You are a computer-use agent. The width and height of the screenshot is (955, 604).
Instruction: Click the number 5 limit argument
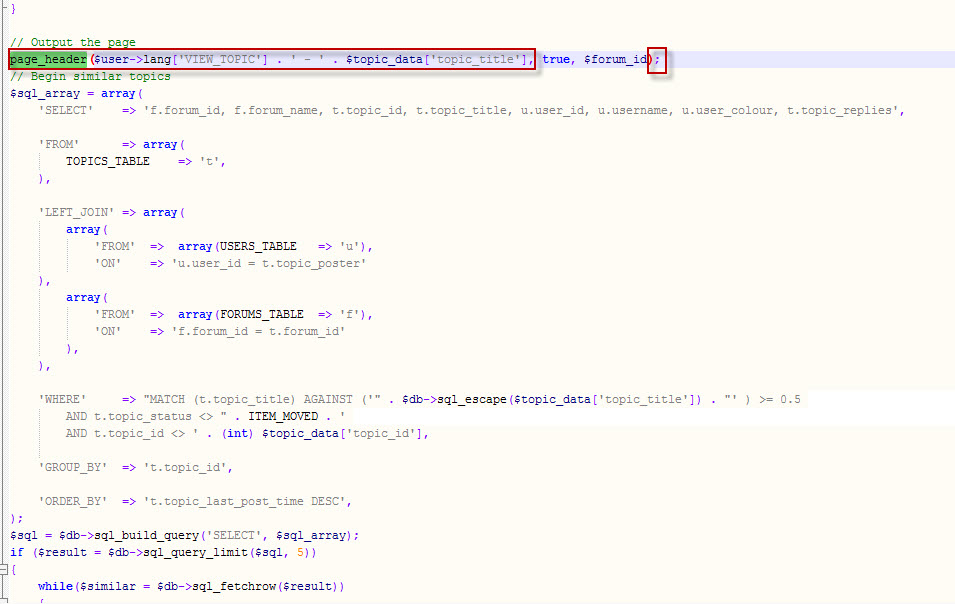coord(300,552)
